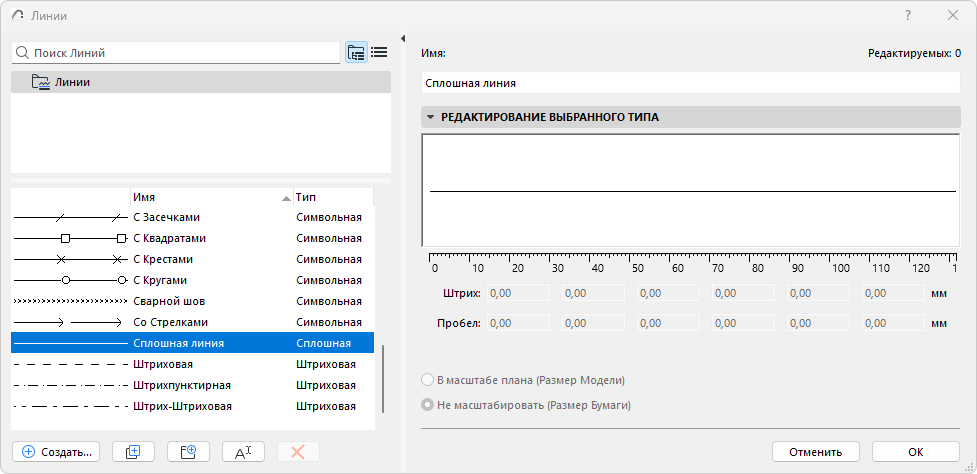977x474 pixels.
Task: Click the rename attribute icon
Action: pyautogui.click(x=243, y=452)
